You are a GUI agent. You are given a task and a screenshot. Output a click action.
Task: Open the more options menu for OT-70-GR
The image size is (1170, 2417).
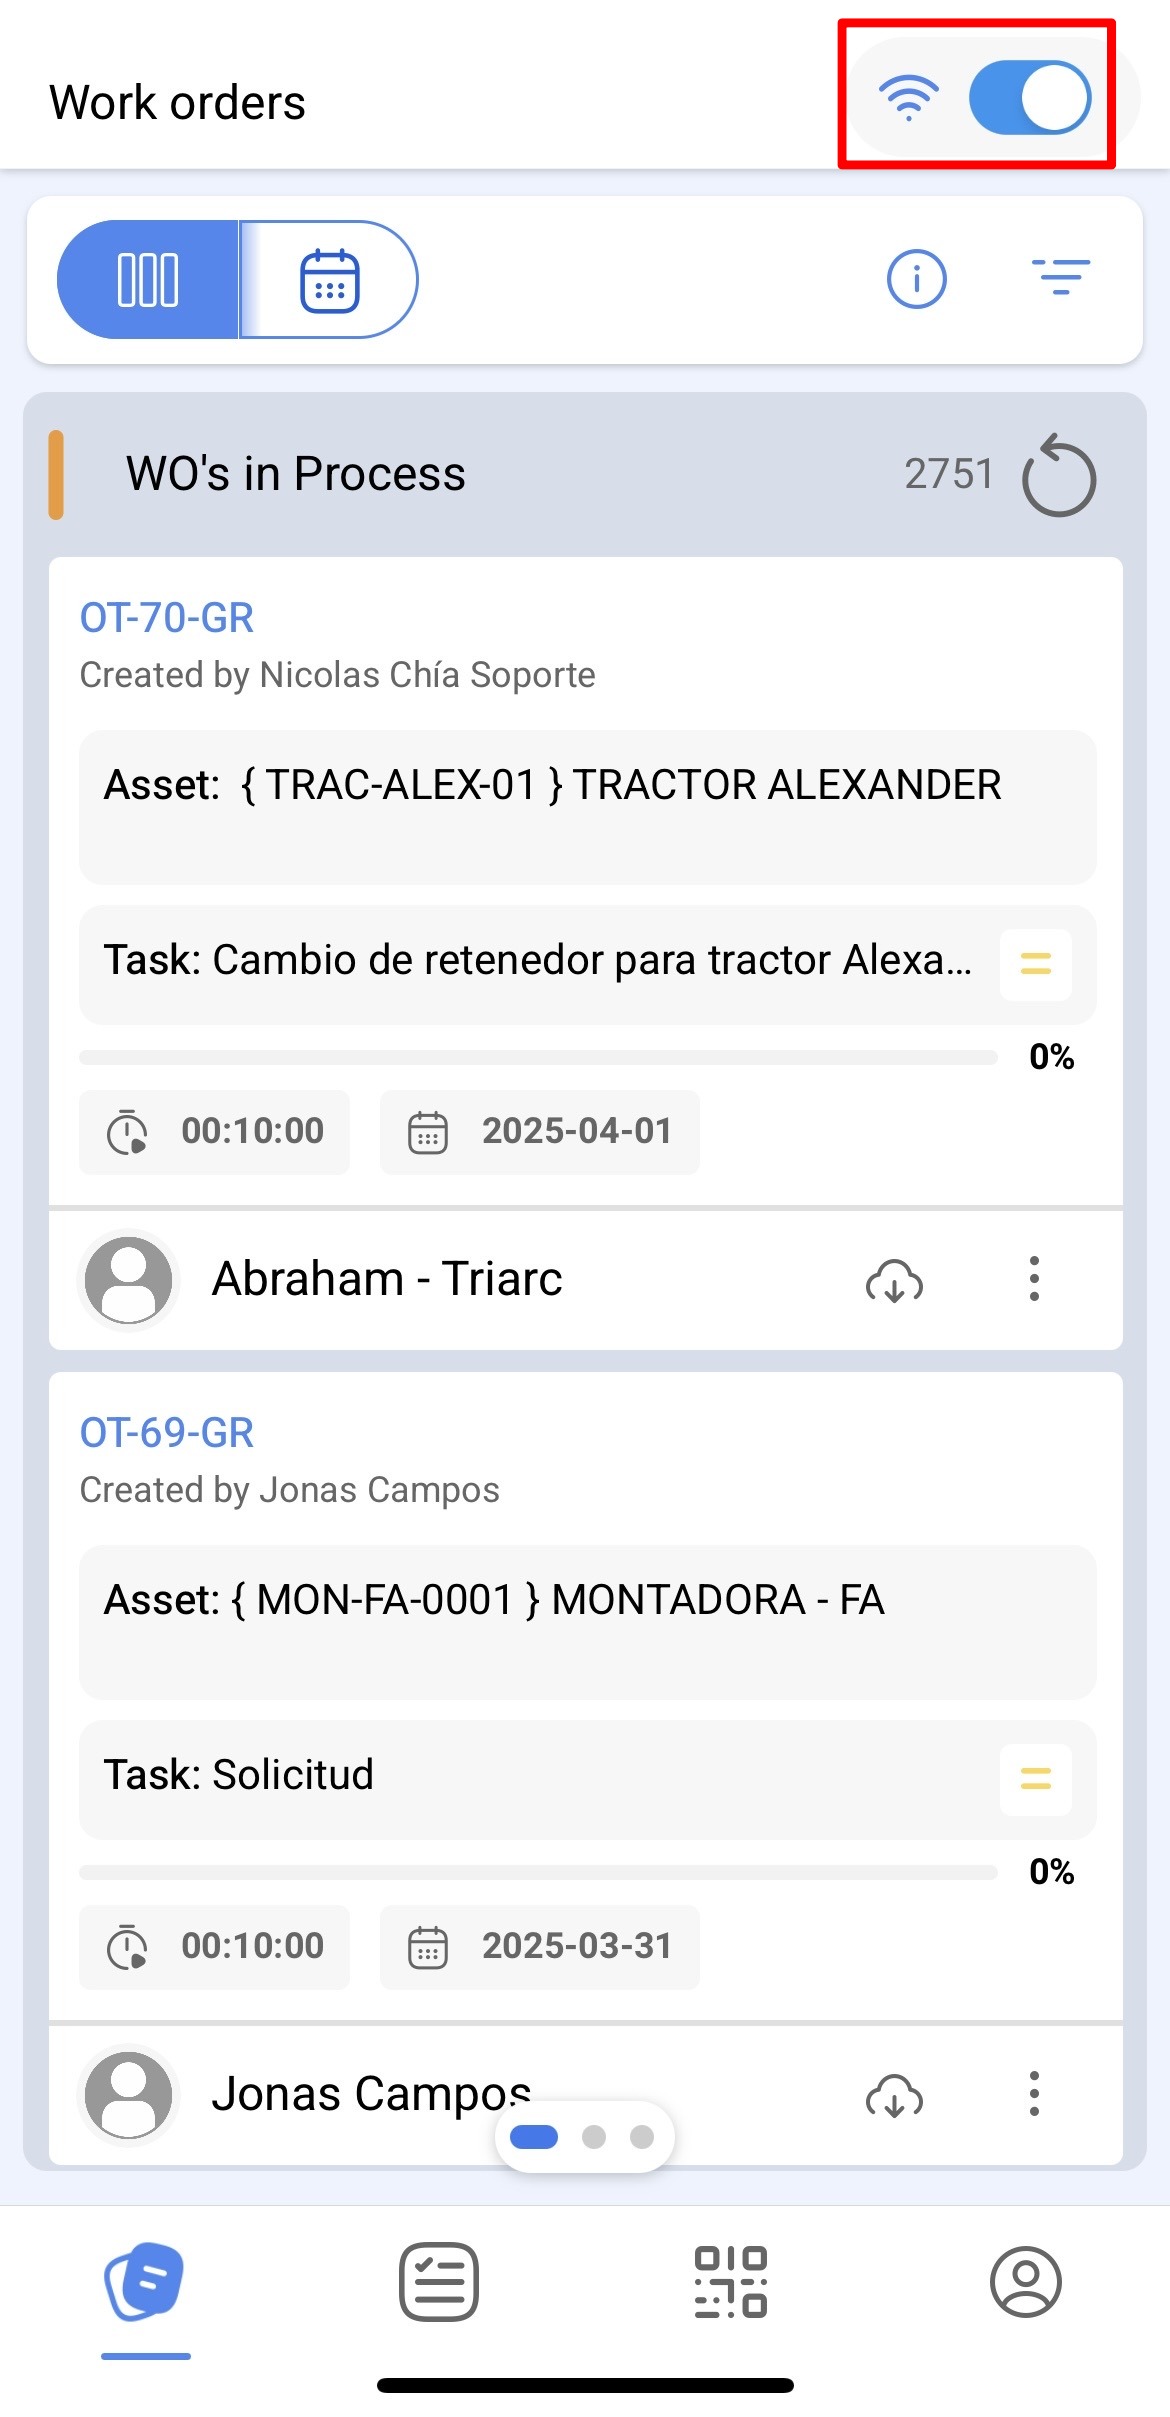[x=1034, y=1279]
